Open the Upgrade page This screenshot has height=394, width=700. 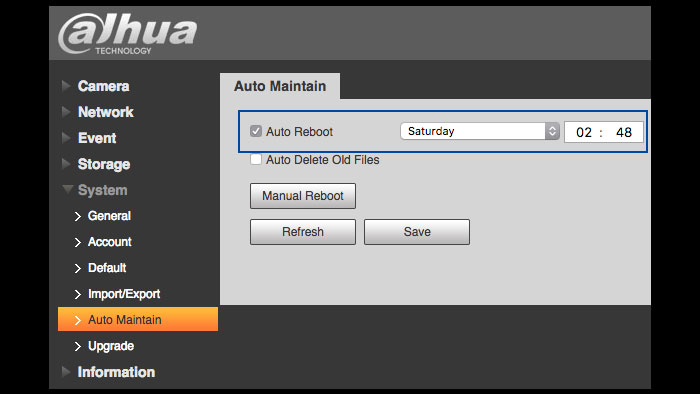click(111, 346)
